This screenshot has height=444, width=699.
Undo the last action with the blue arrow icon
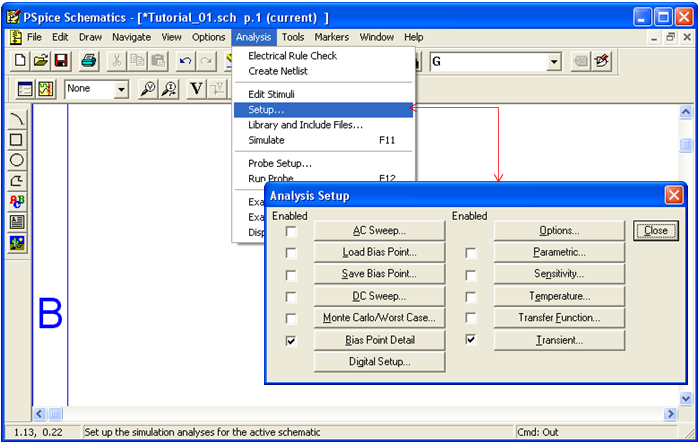(x=185, y=61)
